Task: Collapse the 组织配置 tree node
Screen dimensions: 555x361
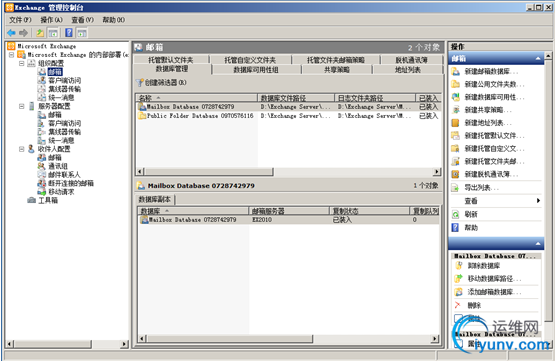Action: click(22, 63)
